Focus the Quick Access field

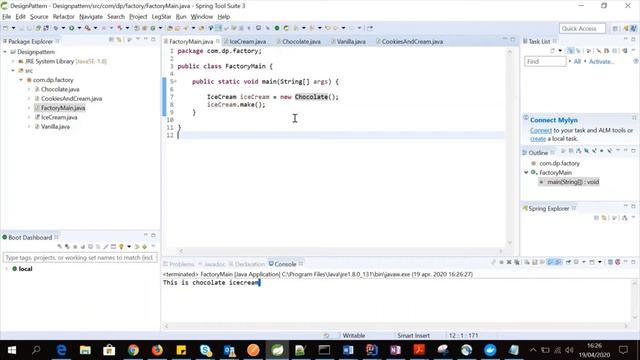coord(582,28)
